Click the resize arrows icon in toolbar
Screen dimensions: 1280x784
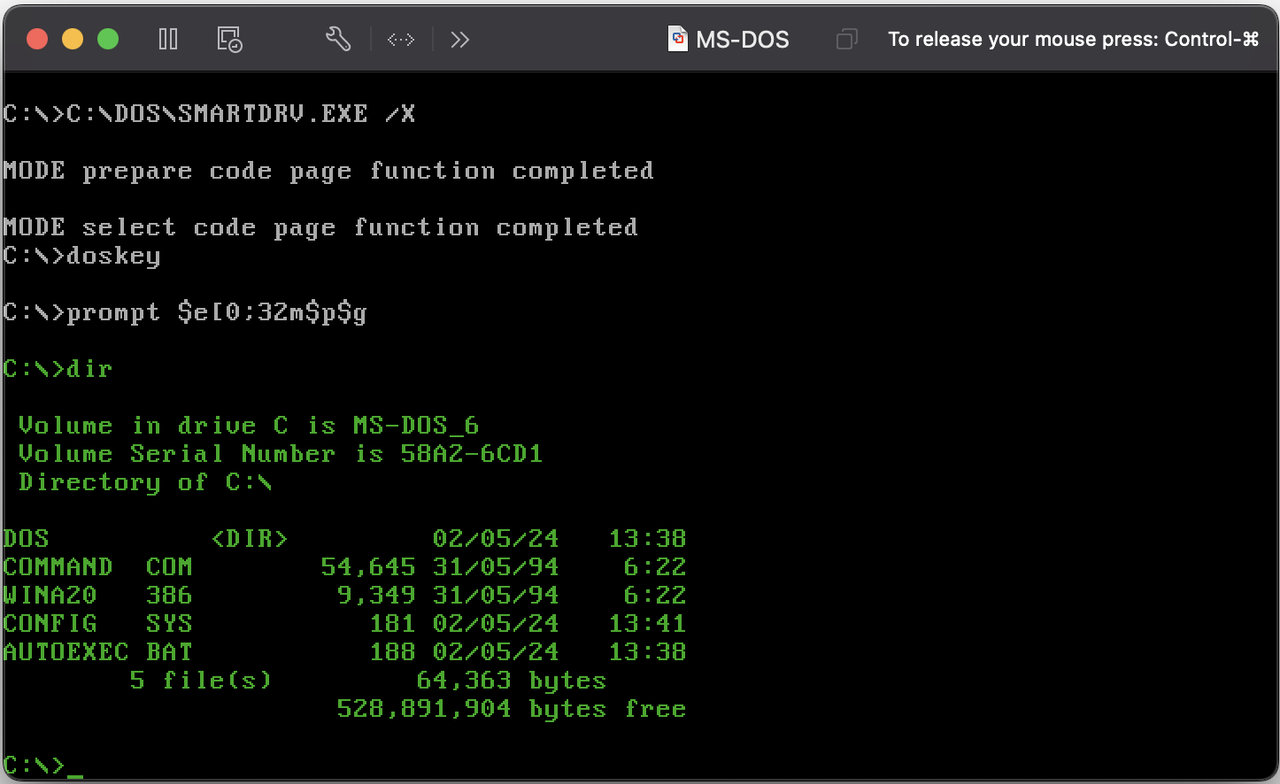click(401, 40)
